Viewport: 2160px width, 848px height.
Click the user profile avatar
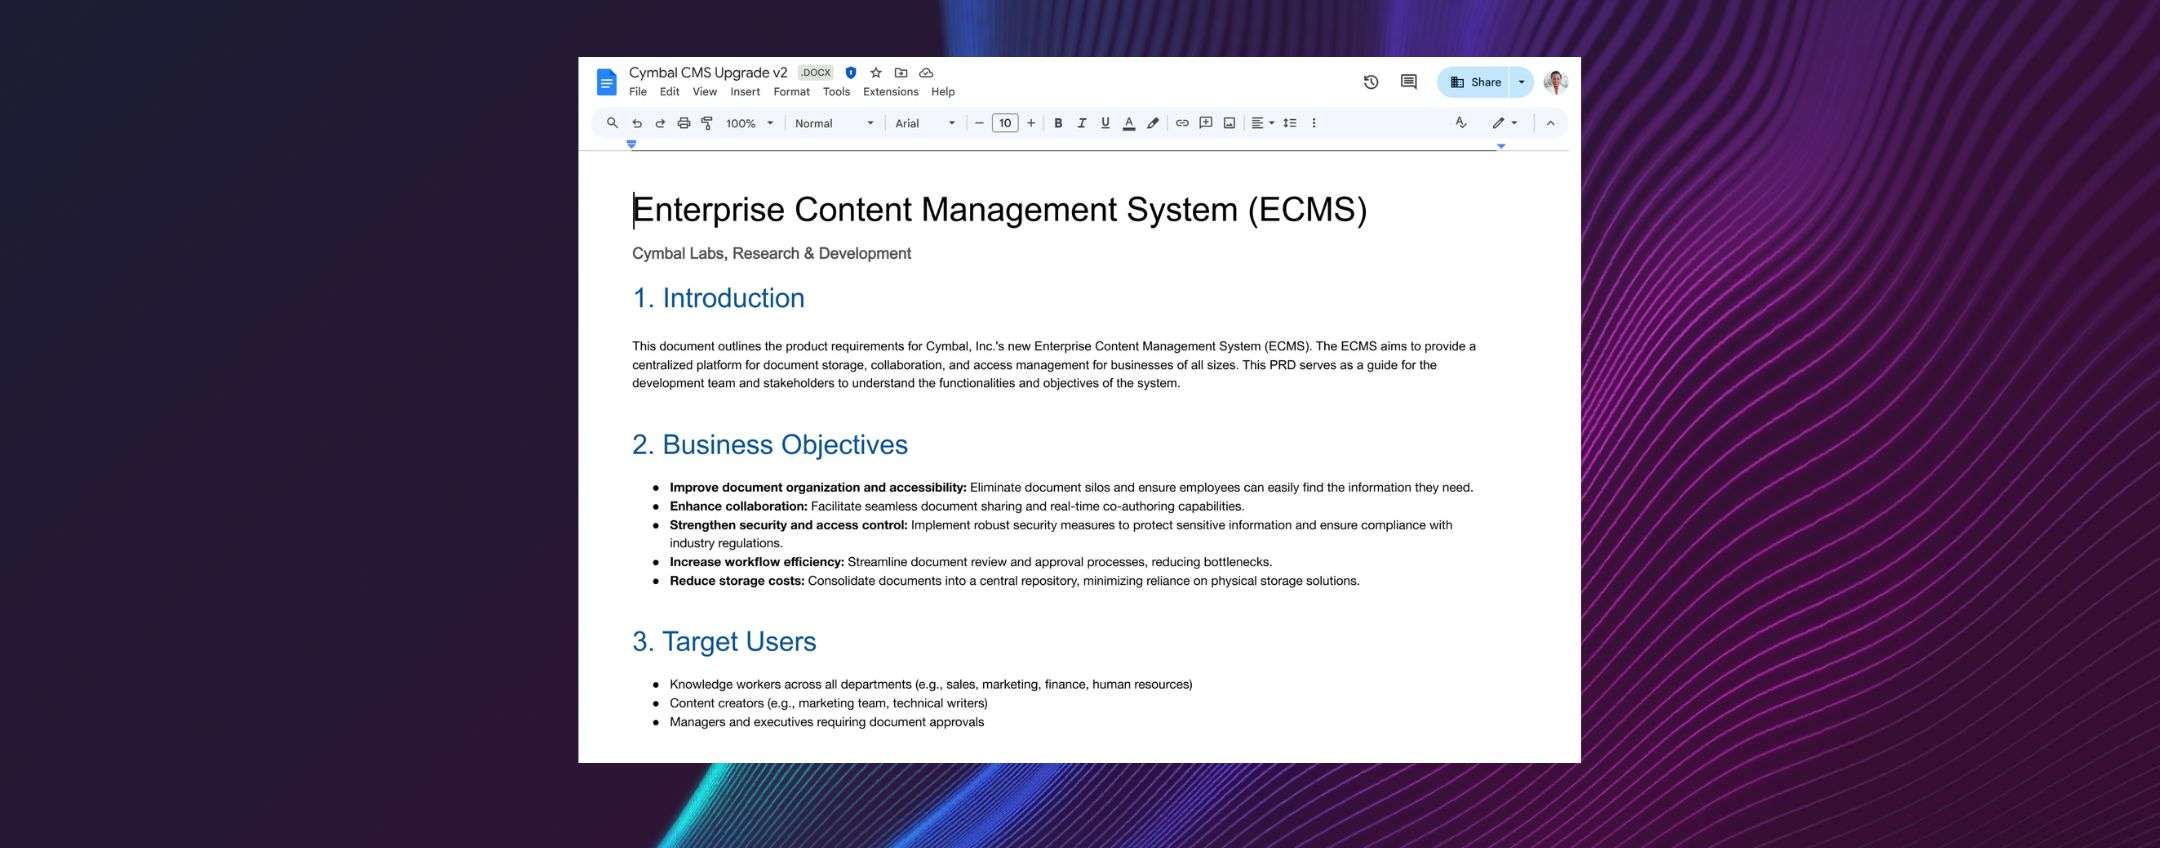[x=1555, y=82]
